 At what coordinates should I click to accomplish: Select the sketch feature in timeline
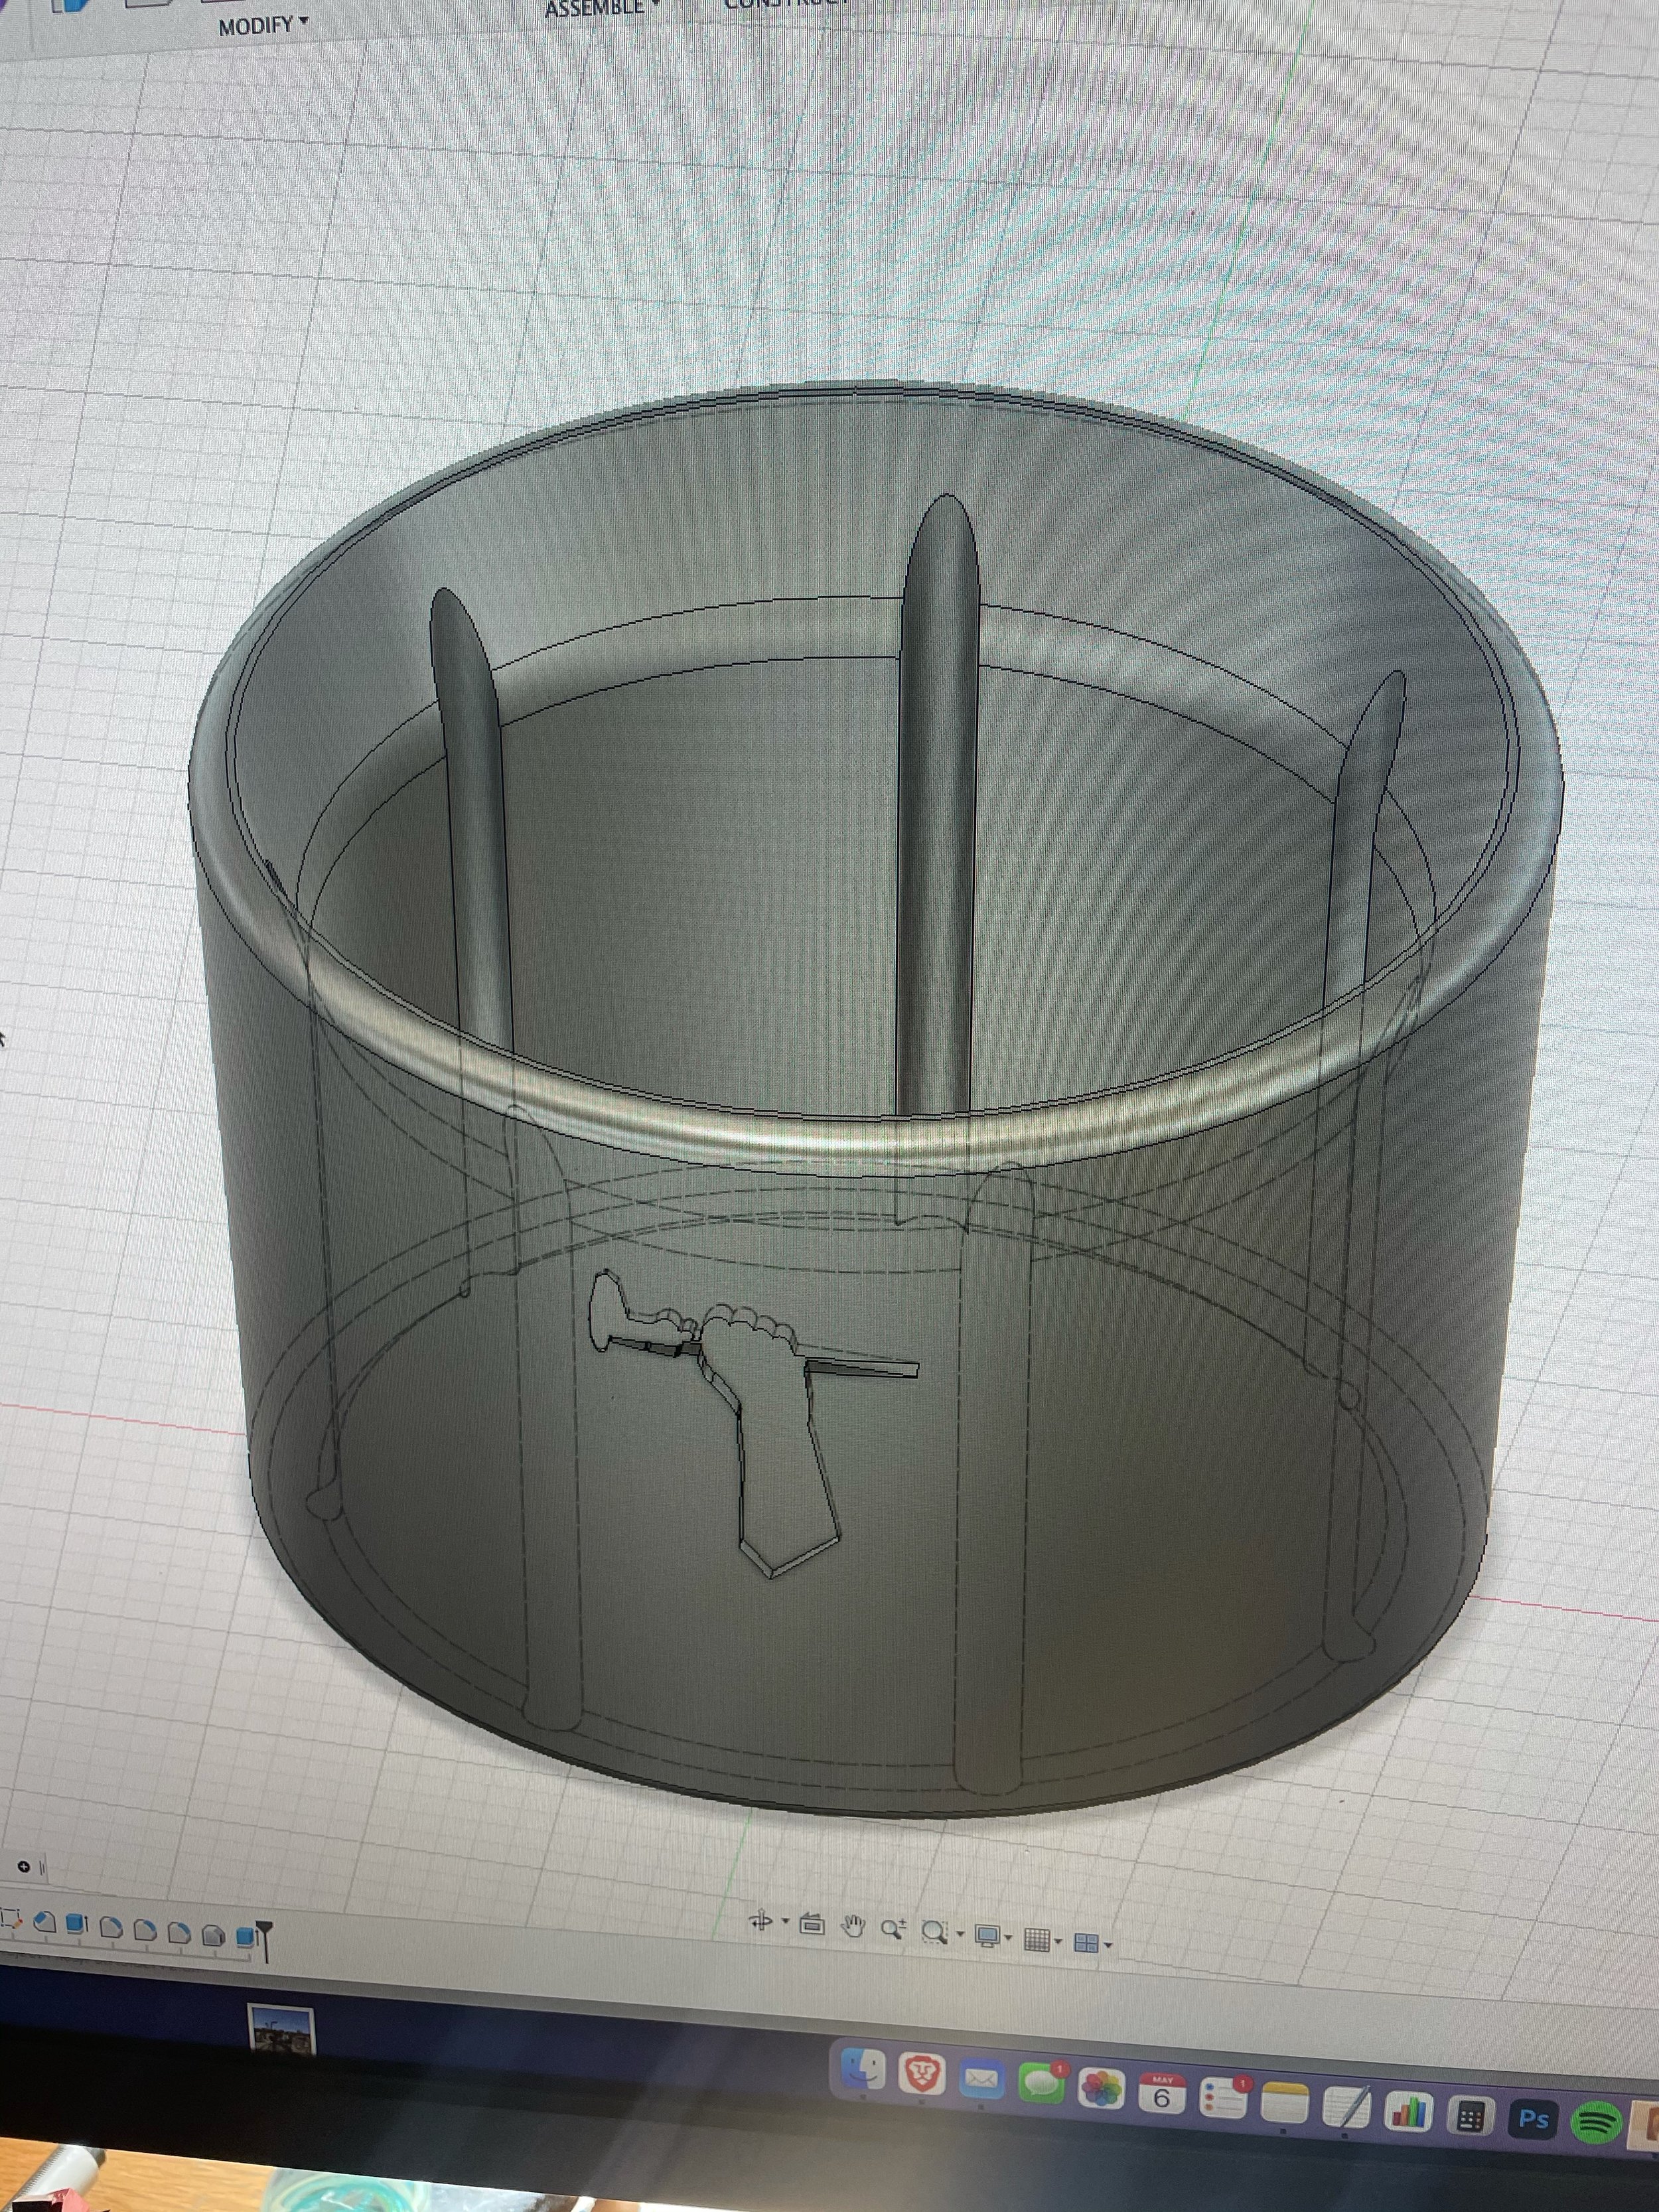point(12,1919)
